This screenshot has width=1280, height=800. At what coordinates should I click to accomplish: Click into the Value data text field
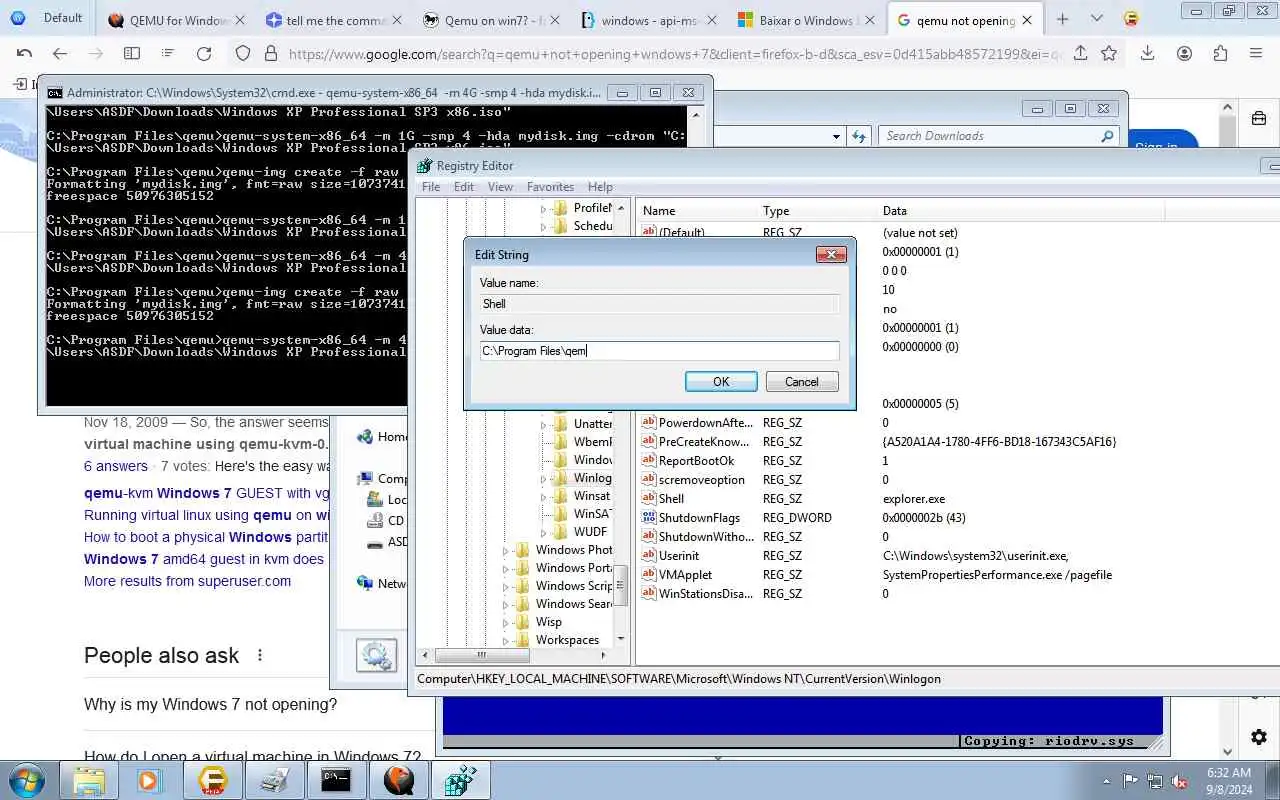(659, 351)
